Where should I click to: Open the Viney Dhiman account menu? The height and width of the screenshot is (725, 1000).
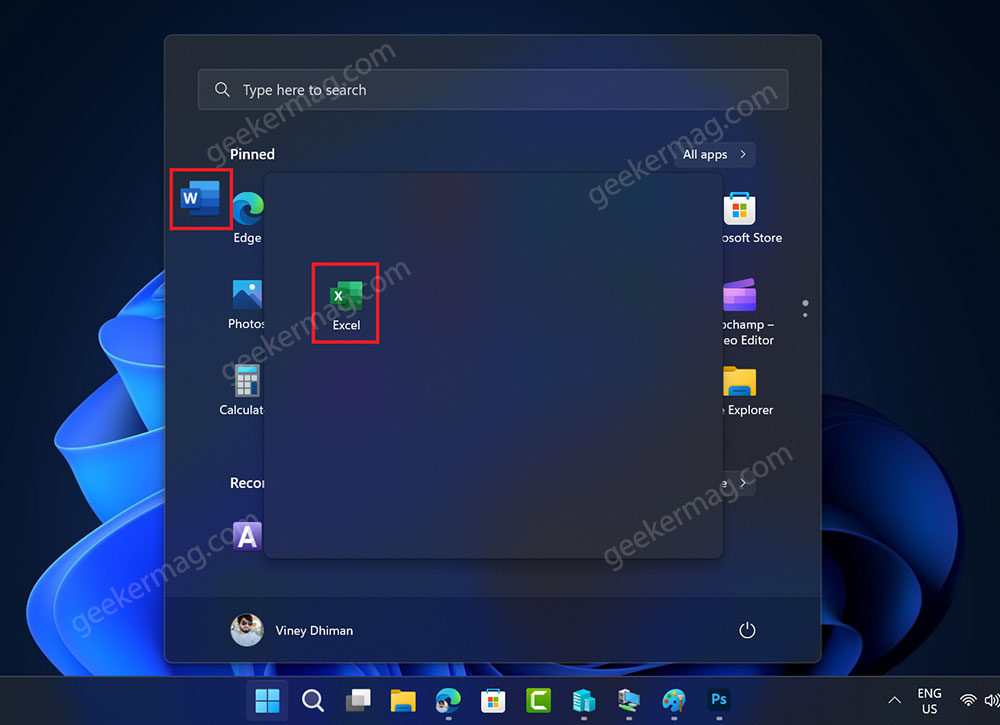coord(292,630)
